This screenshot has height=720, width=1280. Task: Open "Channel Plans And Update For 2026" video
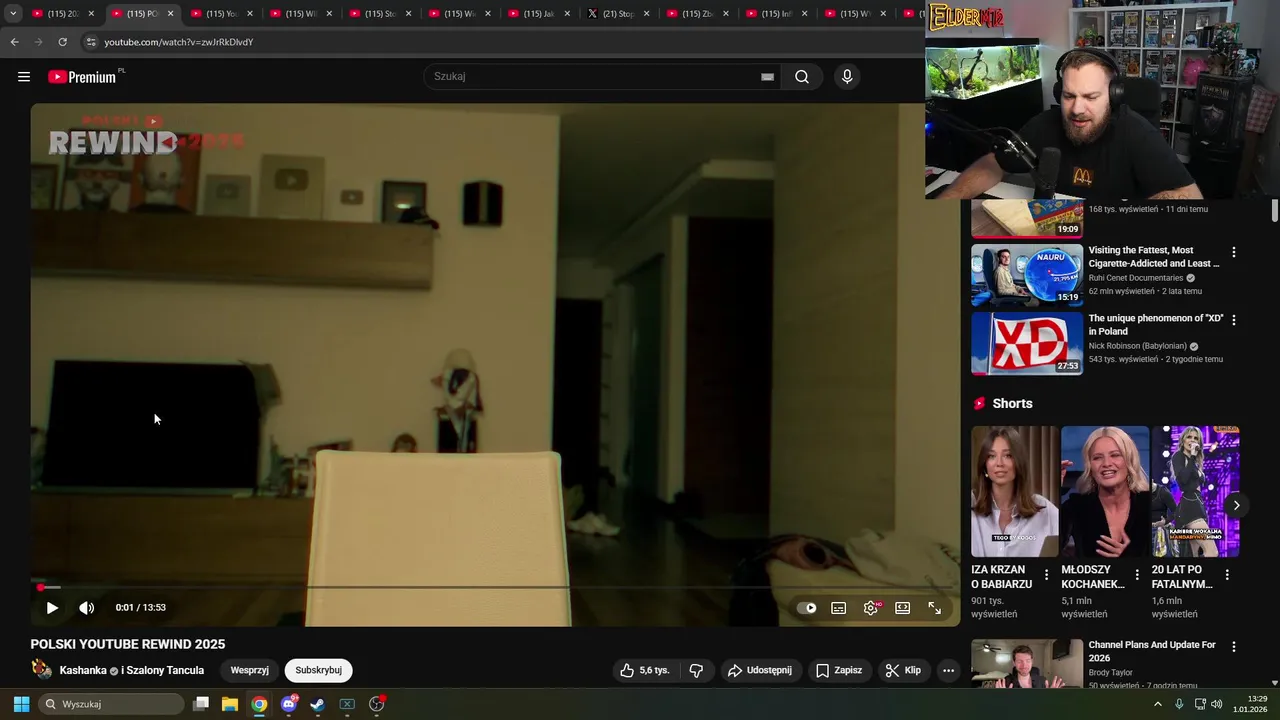point(1152,651)
